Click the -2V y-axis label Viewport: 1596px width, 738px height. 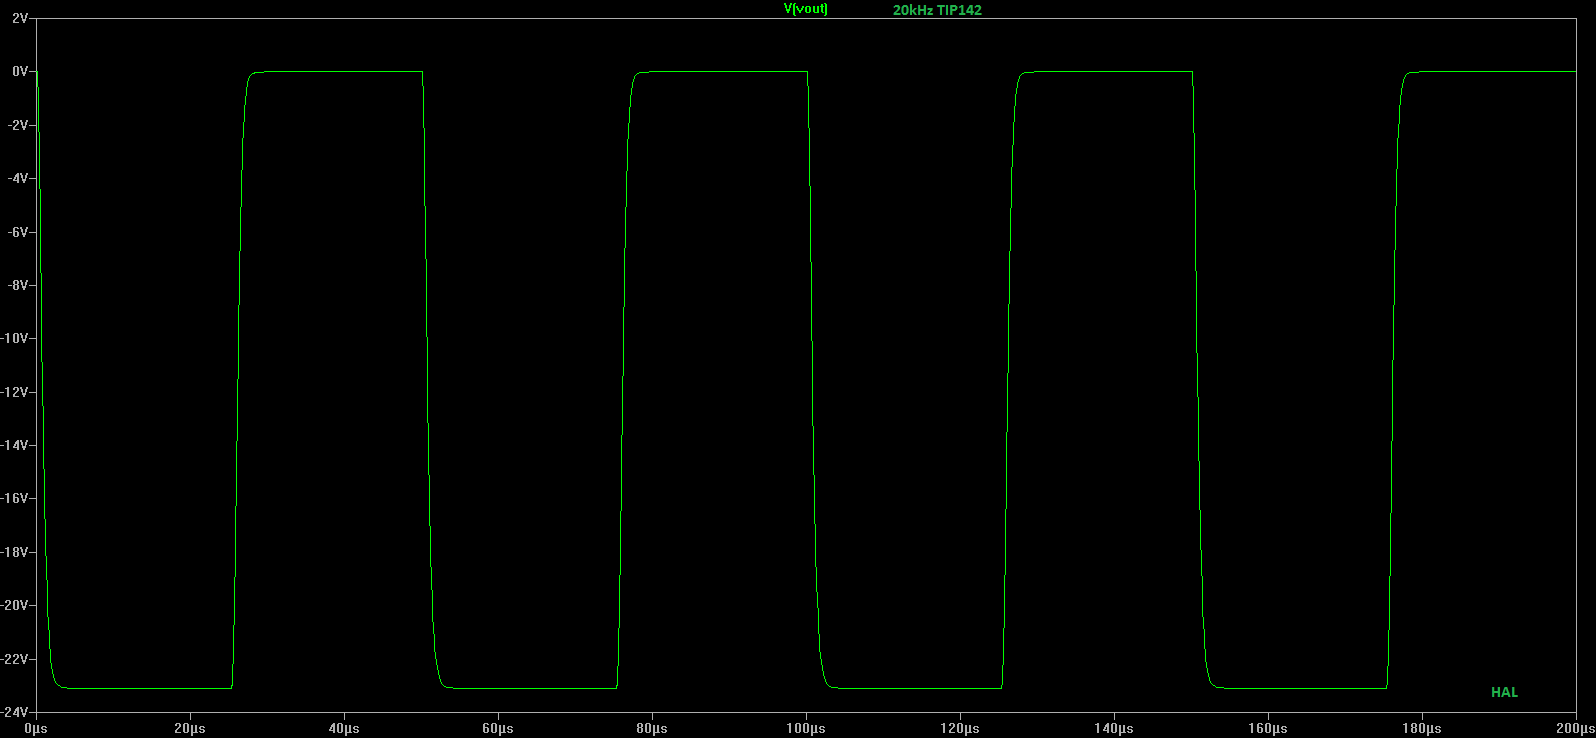coord(17,125)
